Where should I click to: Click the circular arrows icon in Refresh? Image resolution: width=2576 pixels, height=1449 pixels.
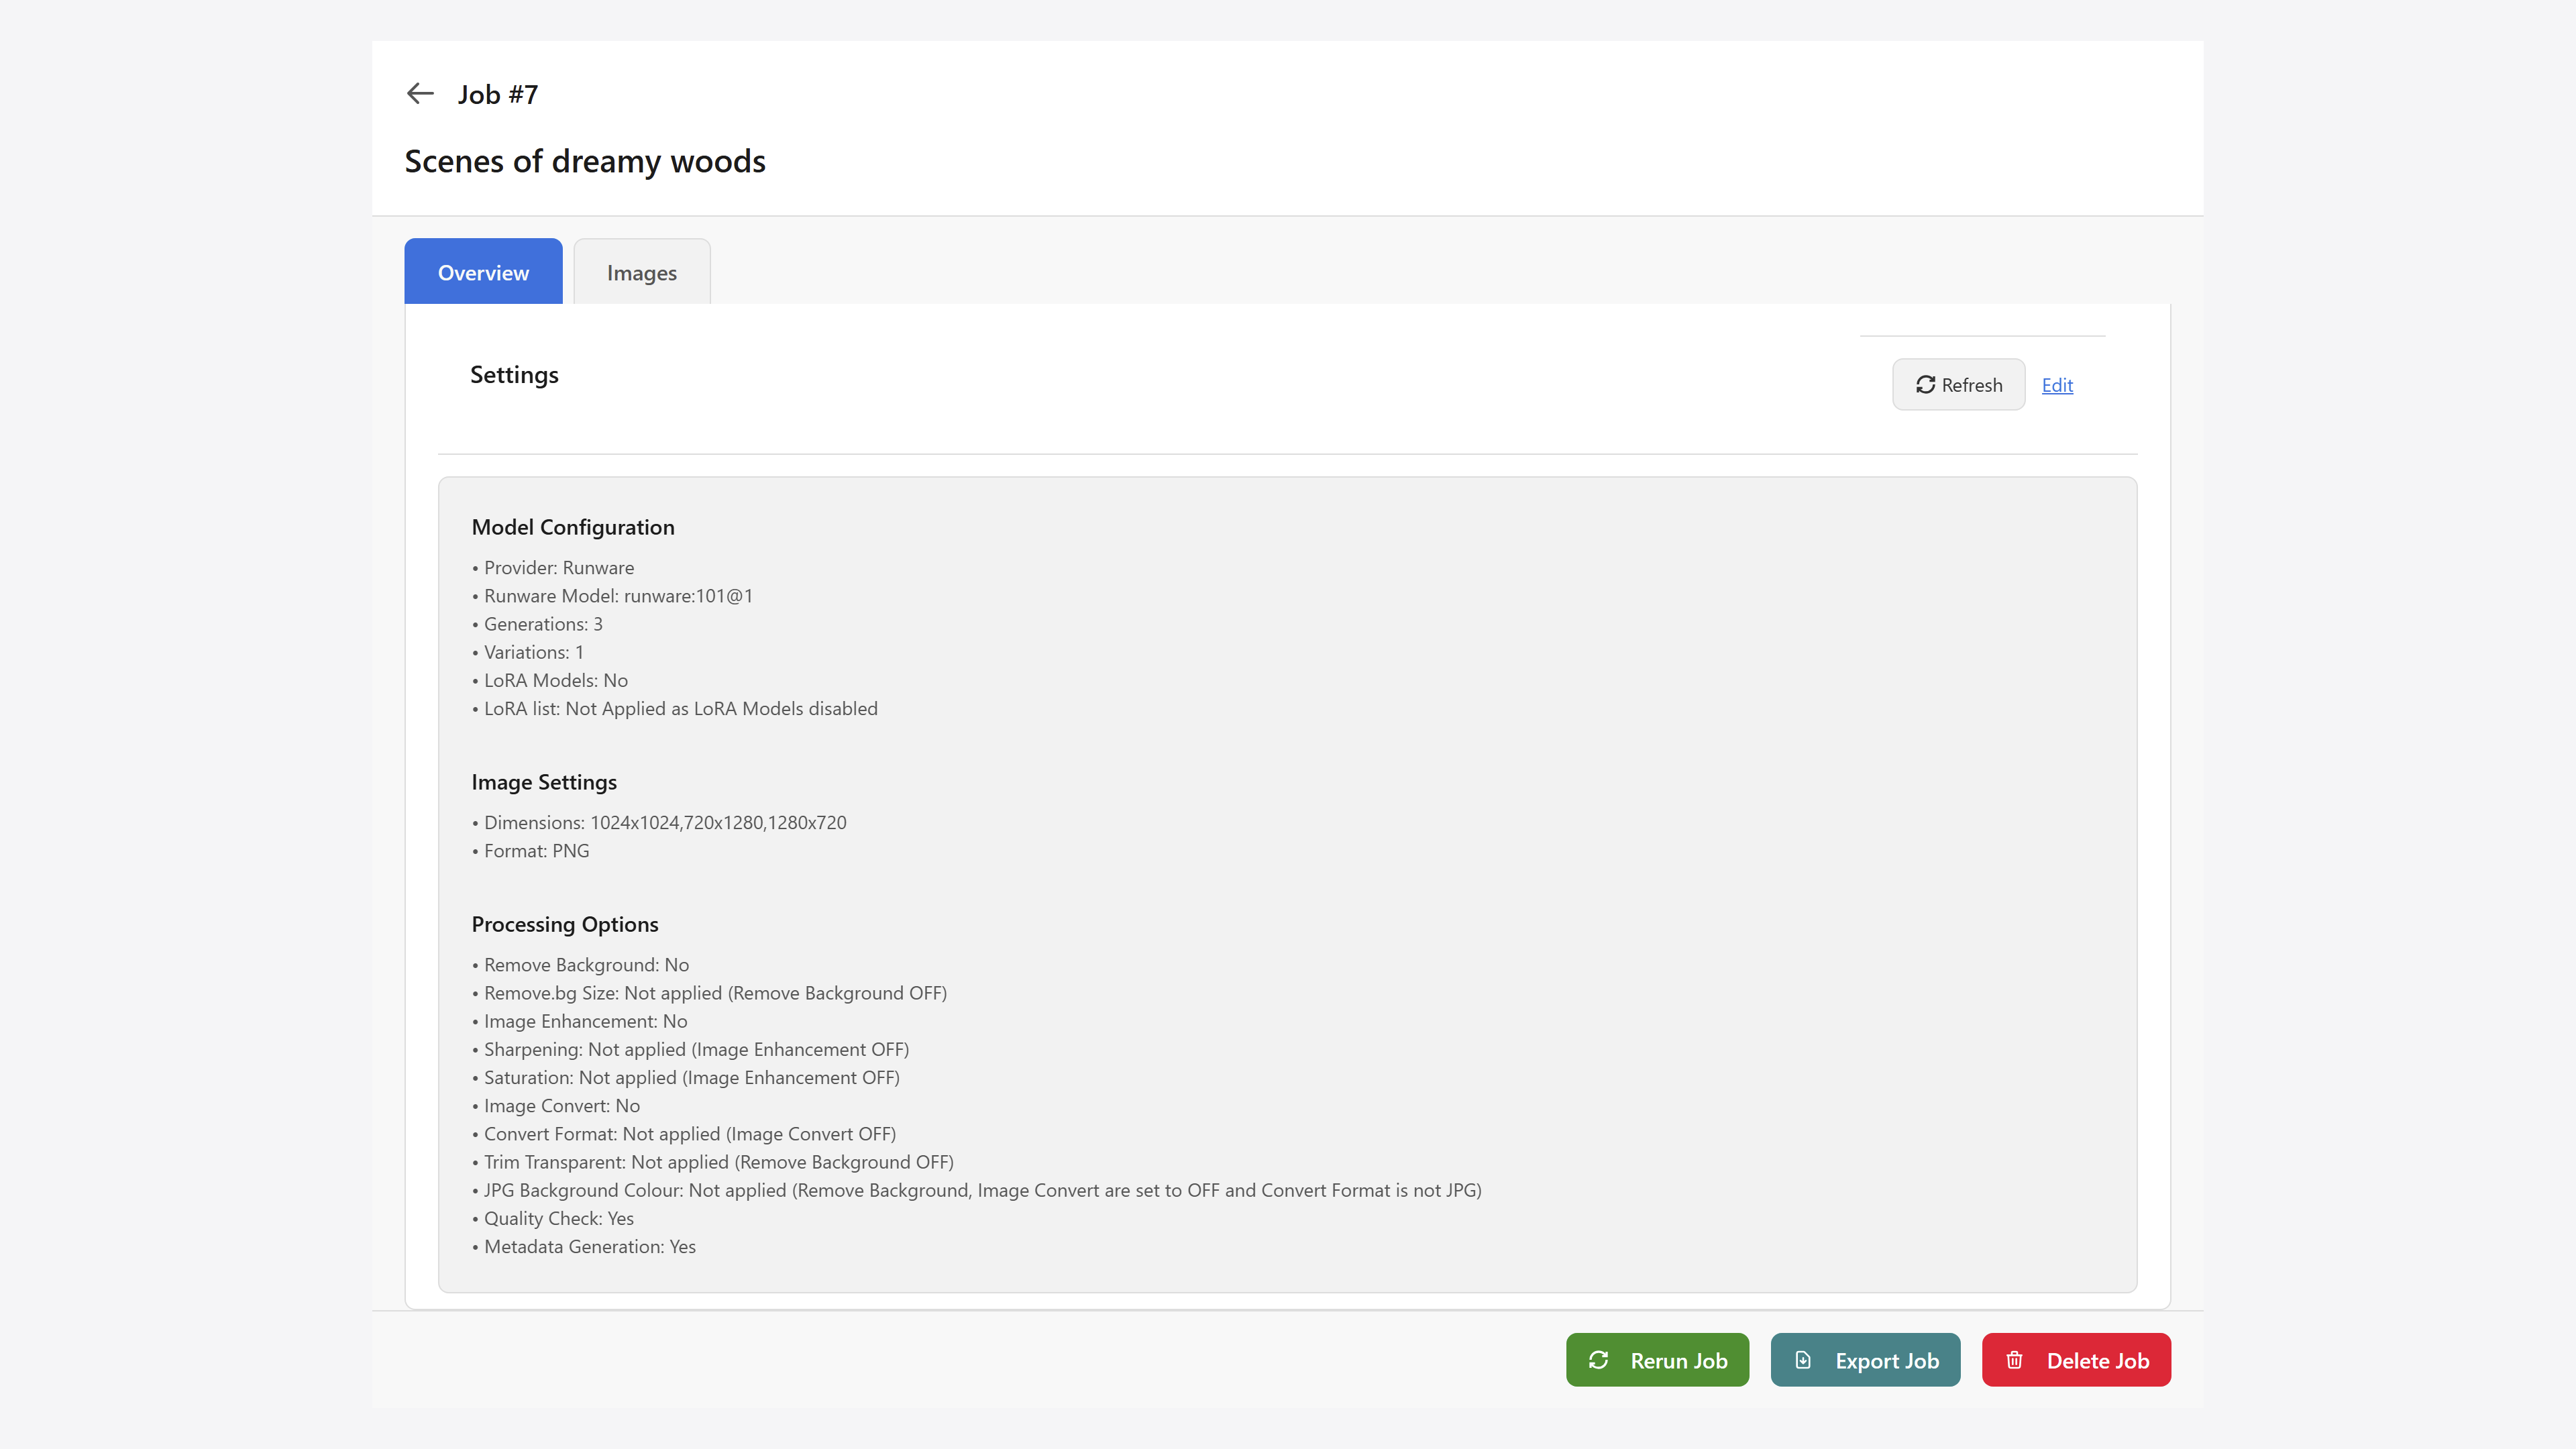point(1925,385)
